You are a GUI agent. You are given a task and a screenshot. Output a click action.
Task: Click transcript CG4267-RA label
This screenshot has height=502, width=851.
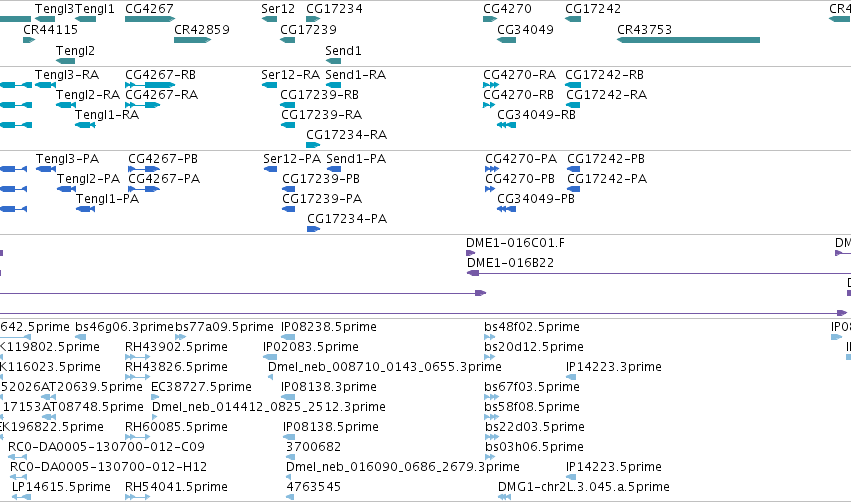[162, 94]
